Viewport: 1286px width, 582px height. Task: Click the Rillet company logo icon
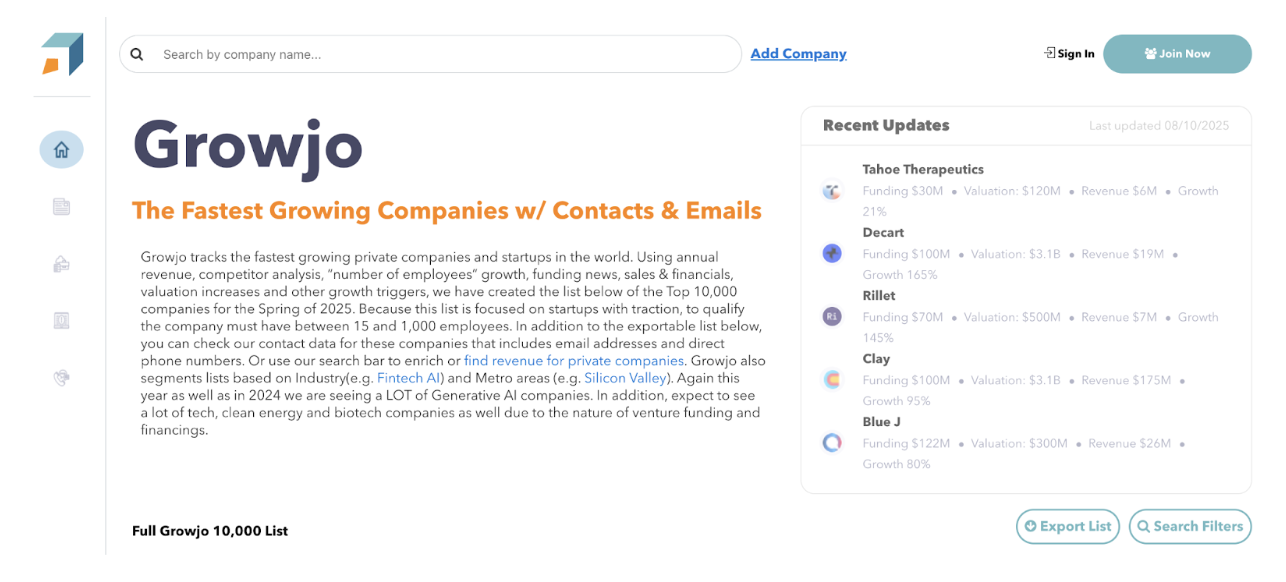(832, 317)
